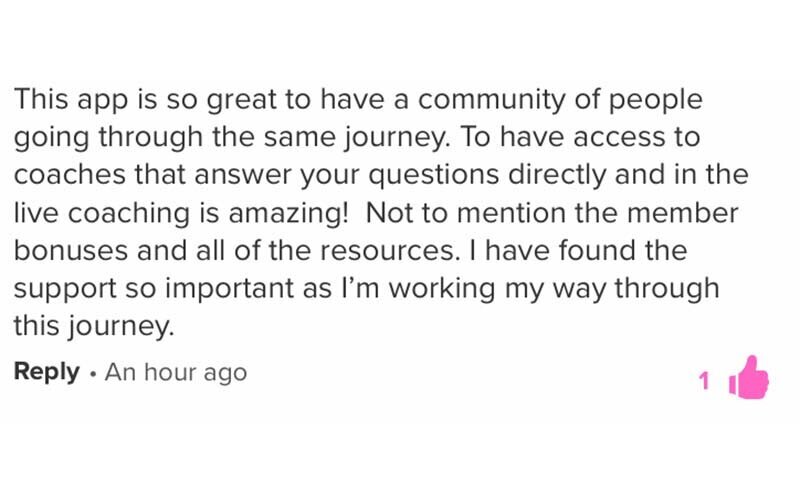Click the word 'amazing!' in the comment

pos(299,212)
